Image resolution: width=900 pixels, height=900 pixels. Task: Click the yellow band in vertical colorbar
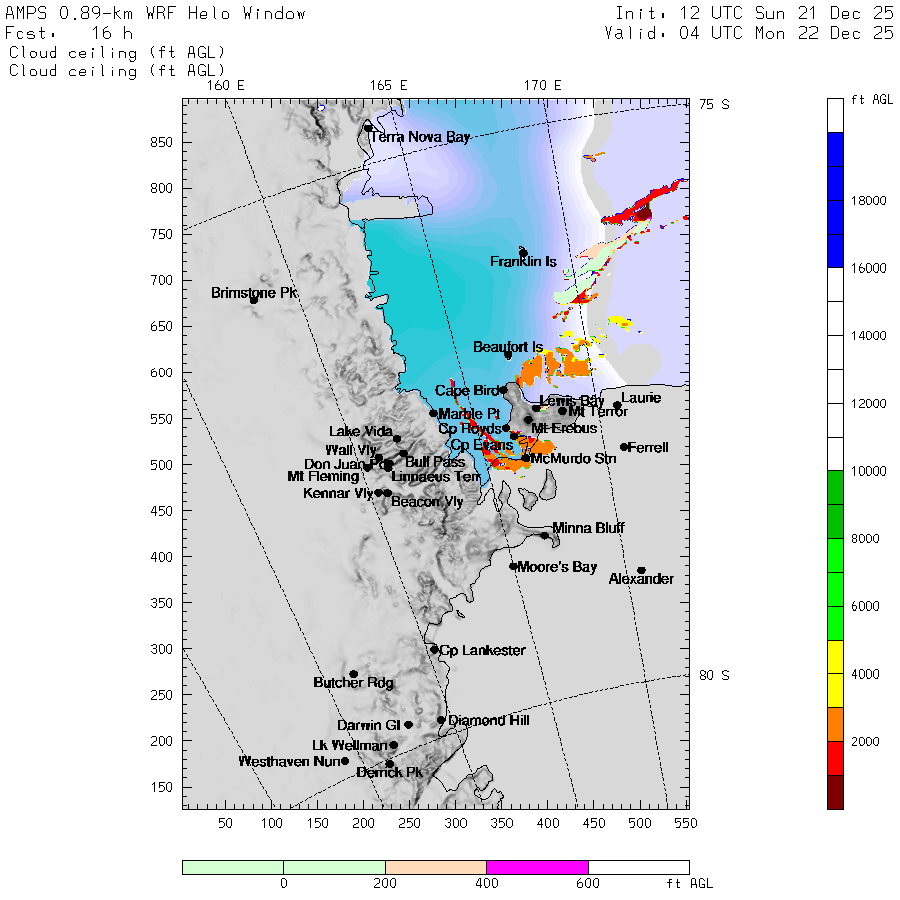836,674
